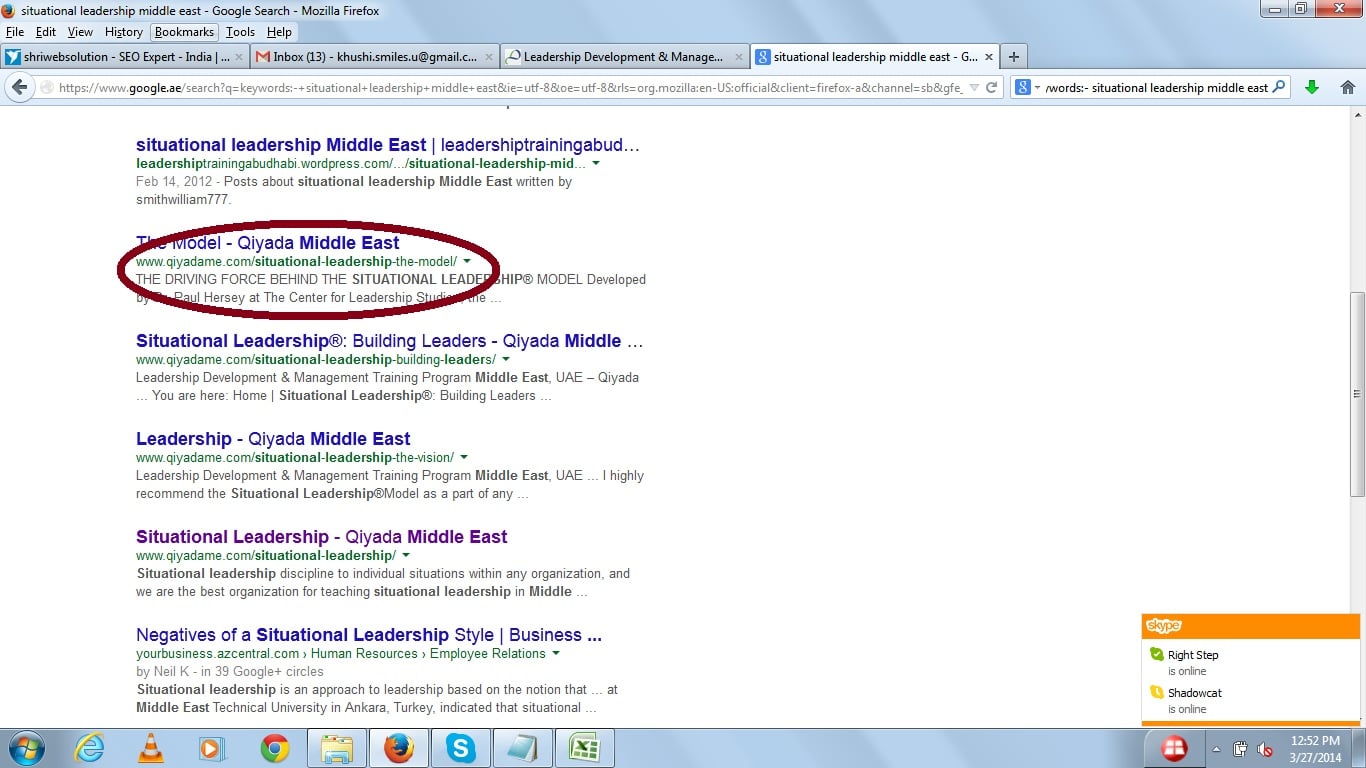Launch Google Chrome from the taskbar
The width and height of the screenshot is (1366, 768).
pos(275,748)
